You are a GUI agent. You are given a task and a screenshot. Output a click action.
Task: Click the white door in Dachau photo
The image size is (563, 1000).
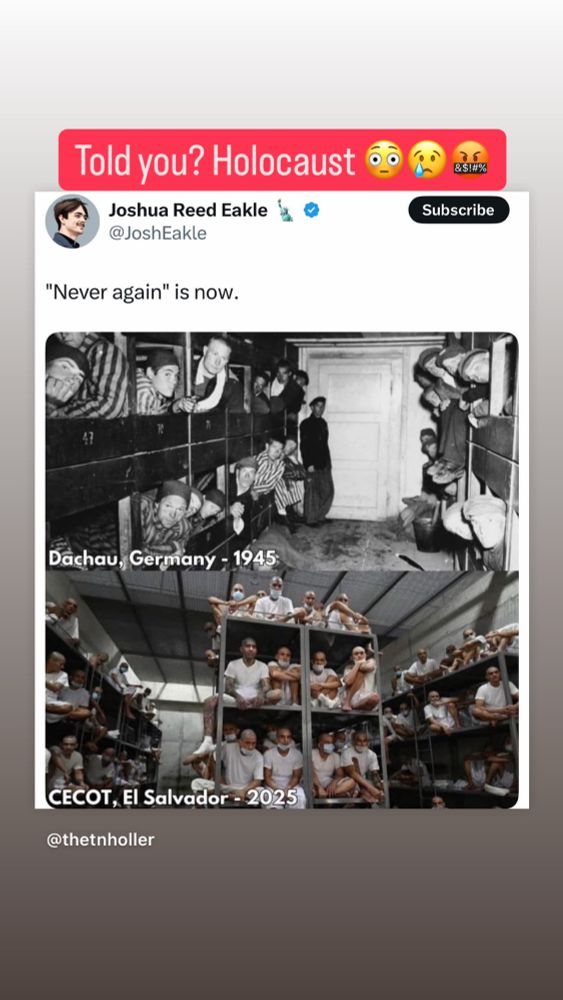(x=362, y=434)
